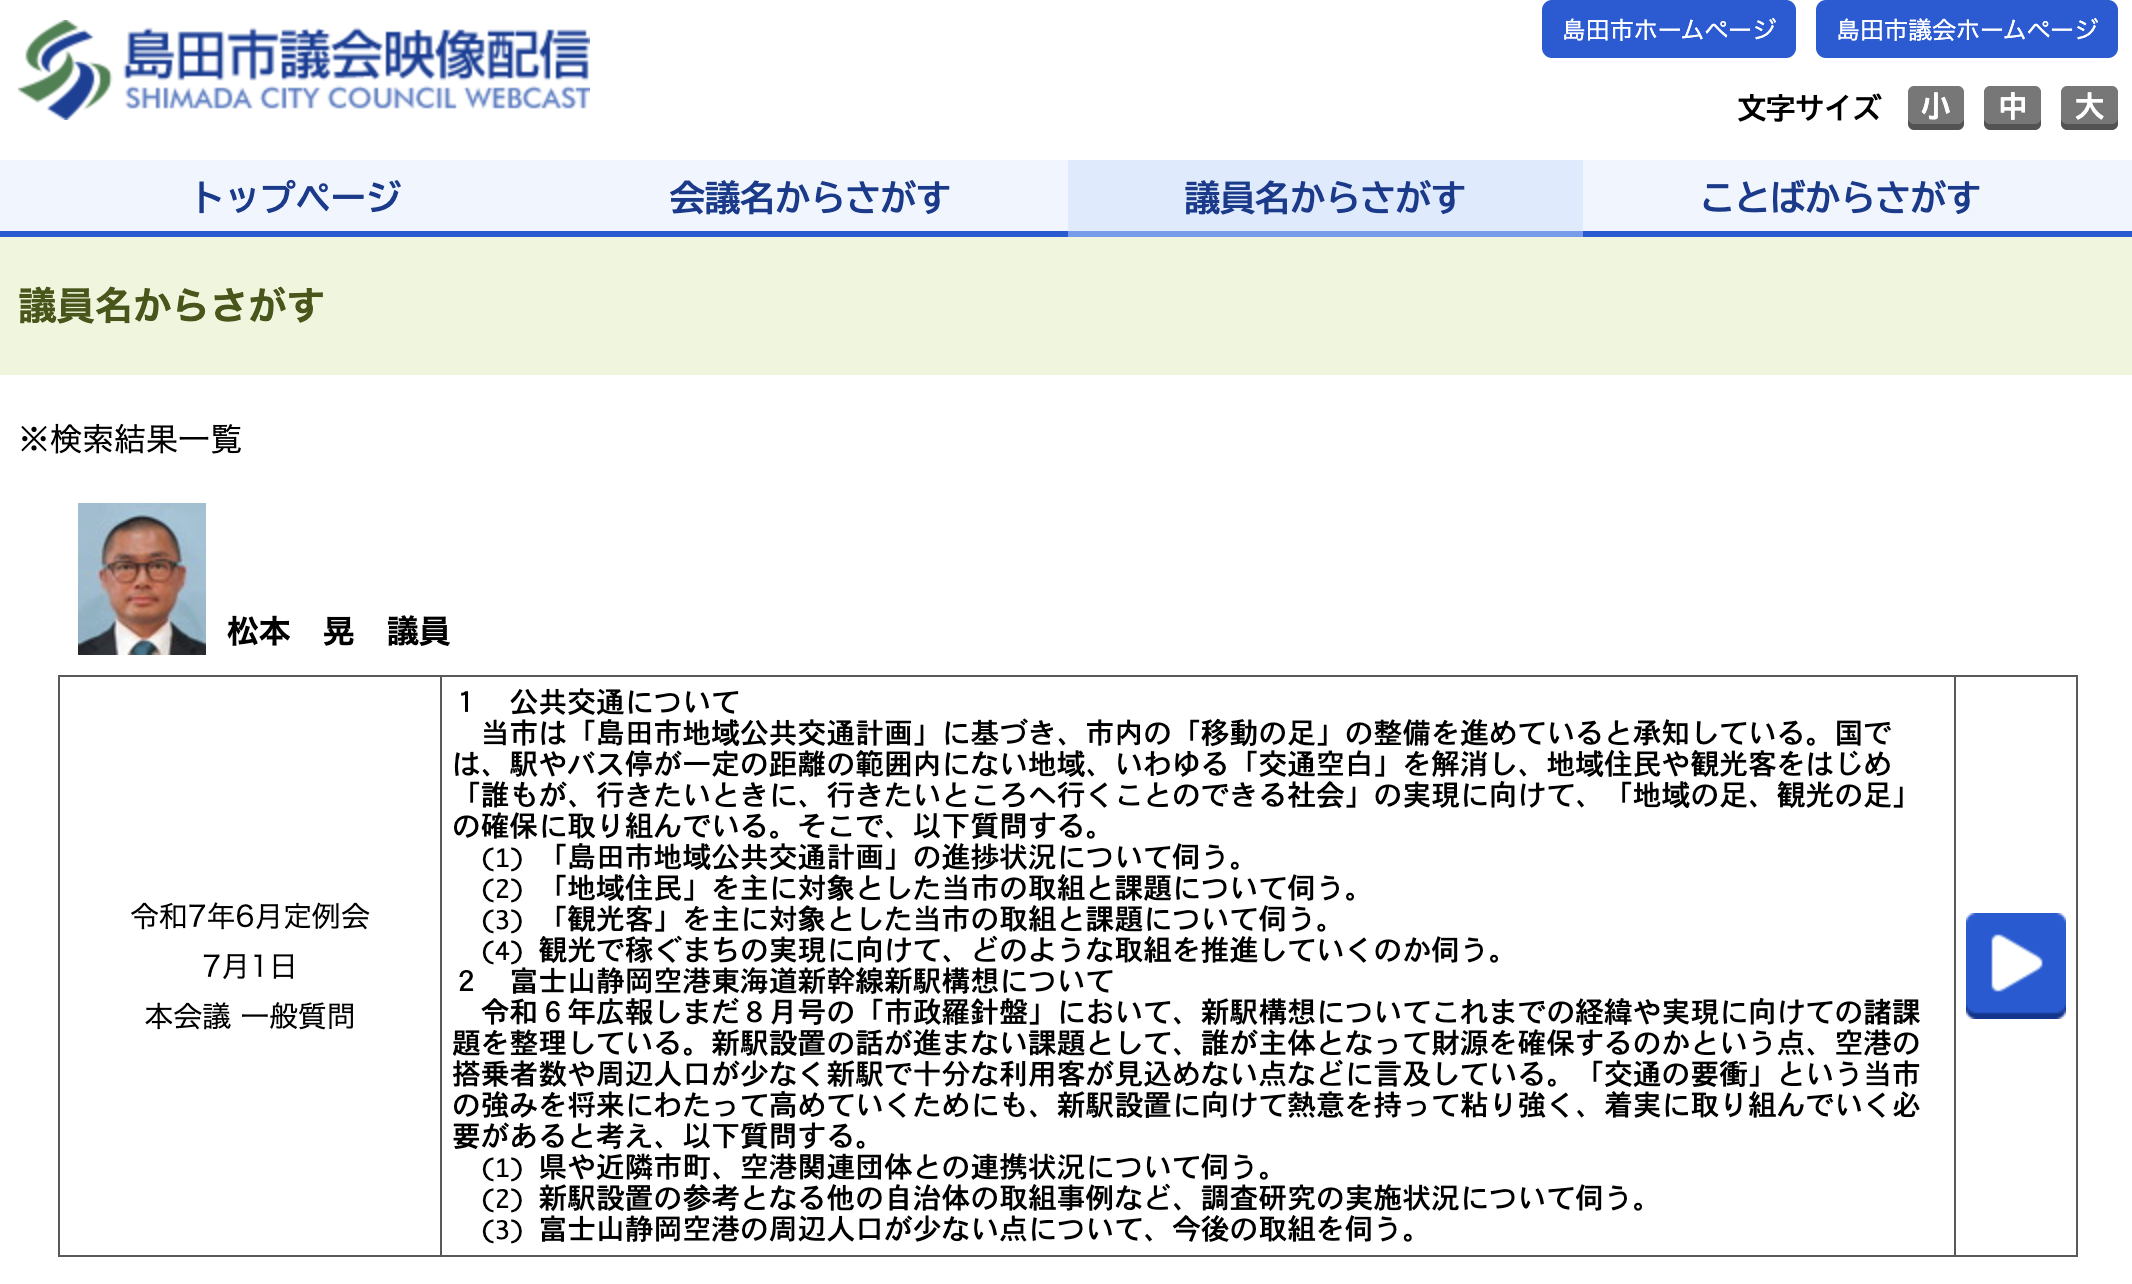Screen dimensions: 2132x1284
Task: Set text size to medium (中)
Action: coord(2012,107)
